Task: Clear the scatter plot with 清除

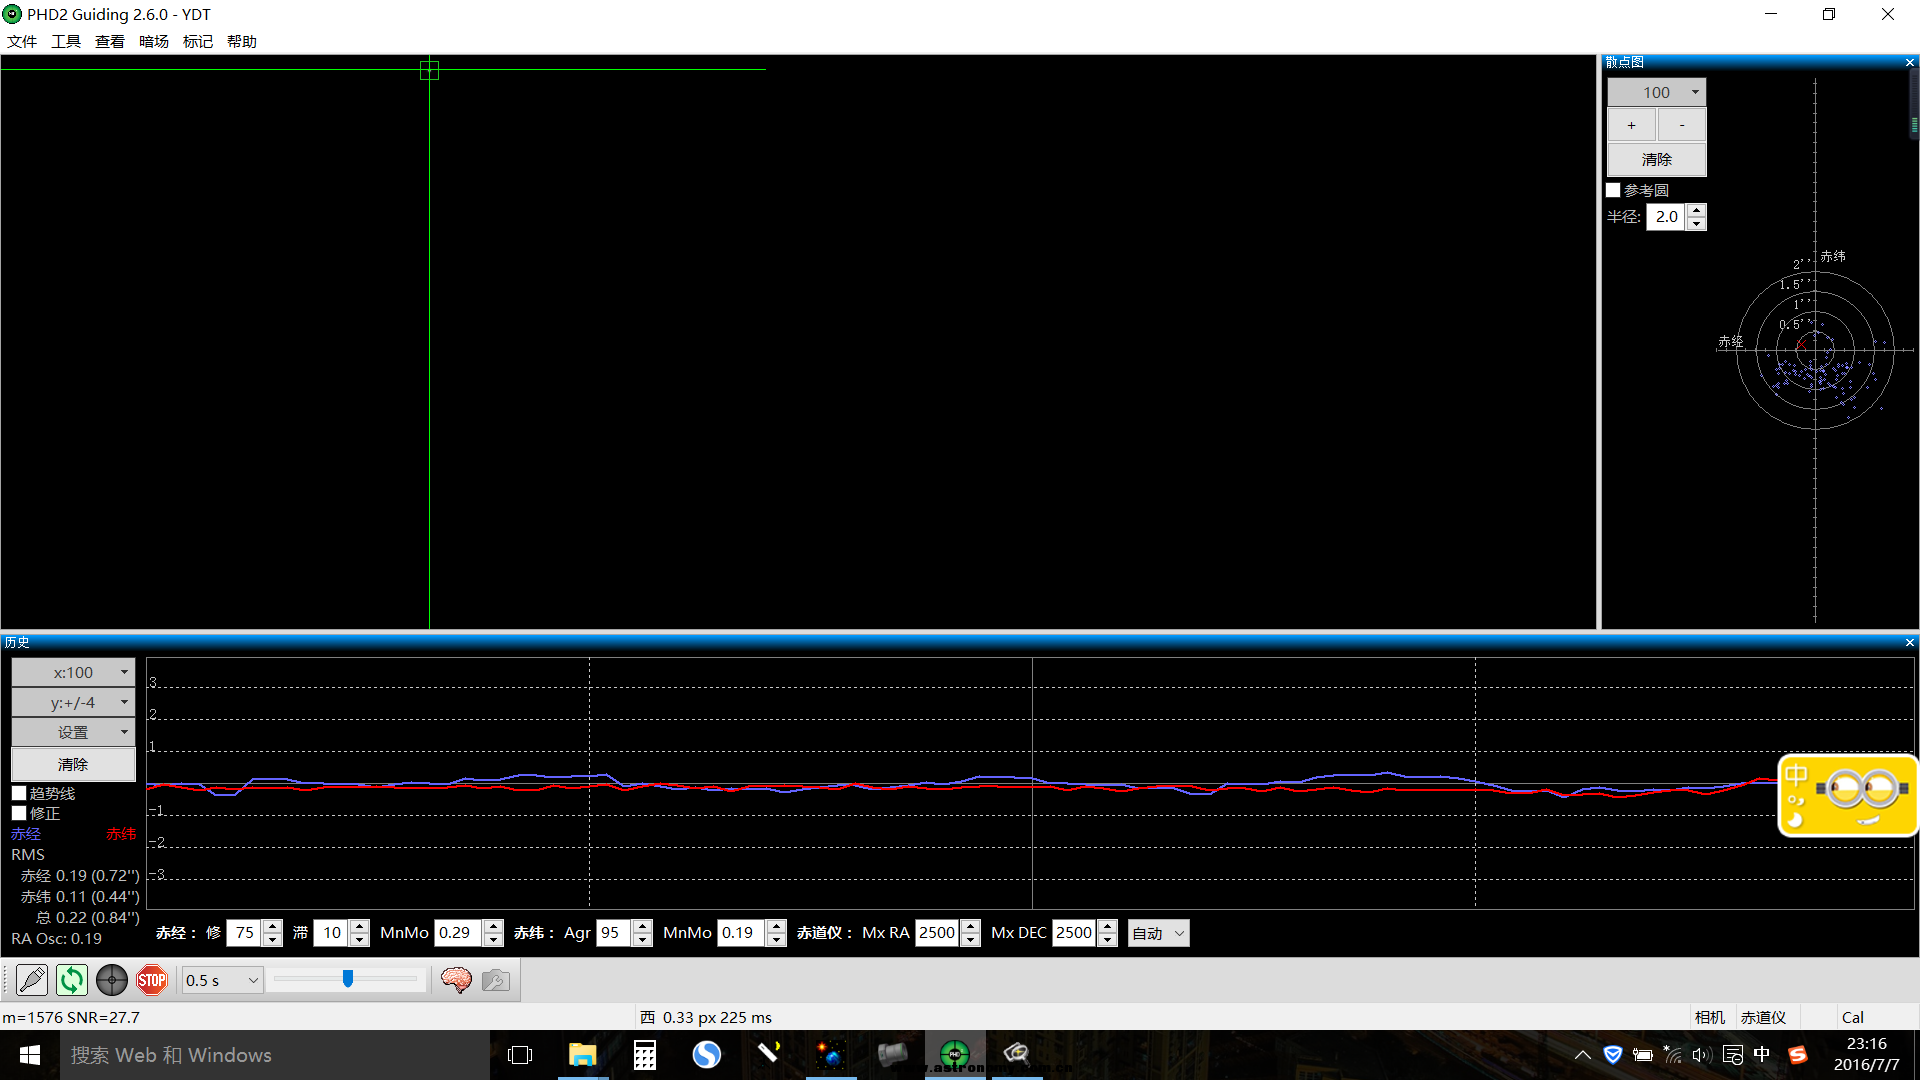Action: 1656,159
